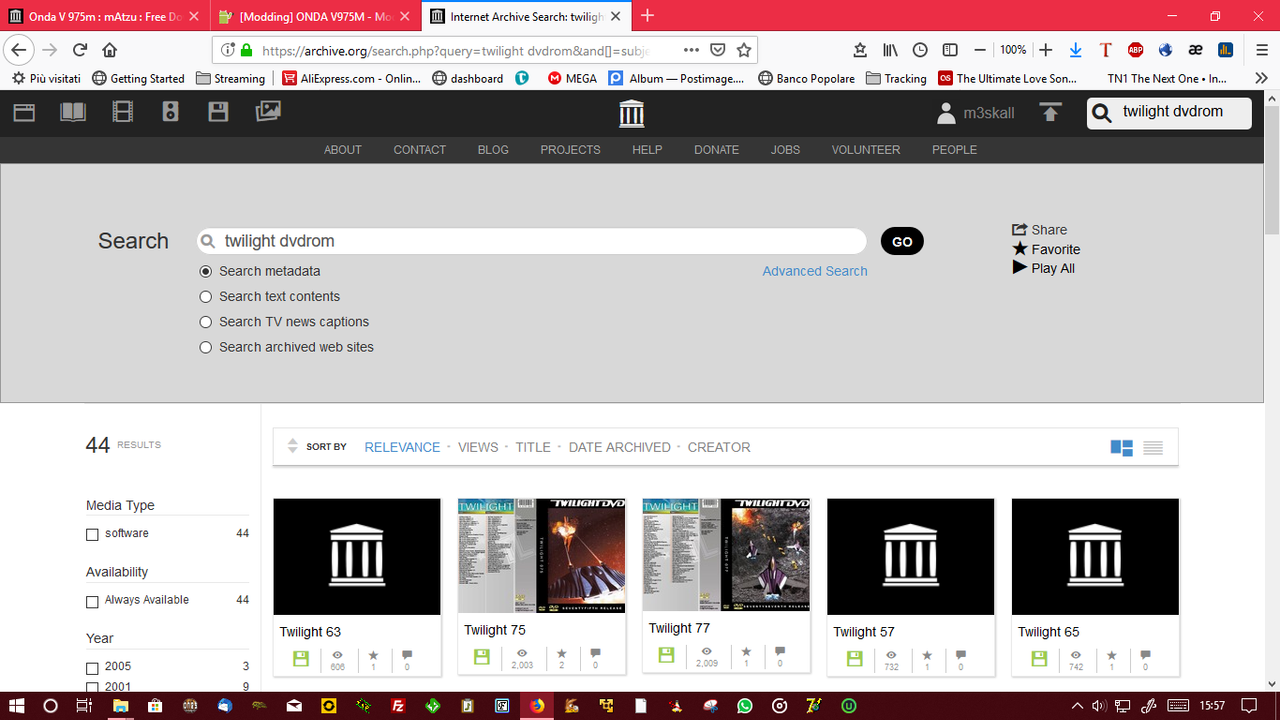Viewport: 1280px width, 720px height.
Task: Open the Web archive icon in Archive navbar
Action: click(x=24, y=112)
